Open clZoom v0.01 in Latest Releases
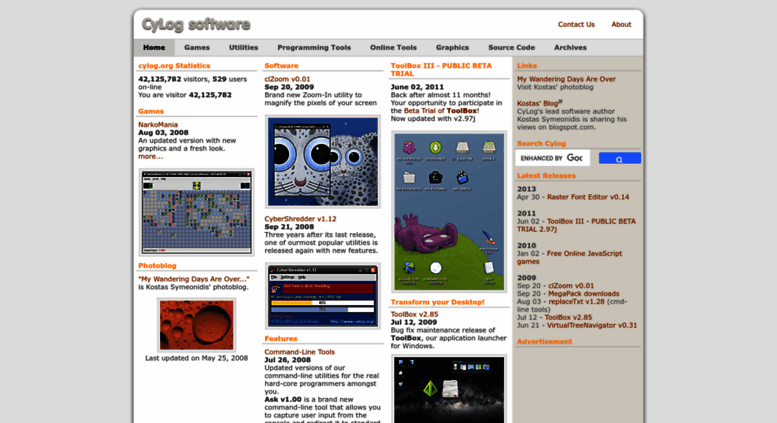This screenshot has width=777, height=423. tap(571, 286)
